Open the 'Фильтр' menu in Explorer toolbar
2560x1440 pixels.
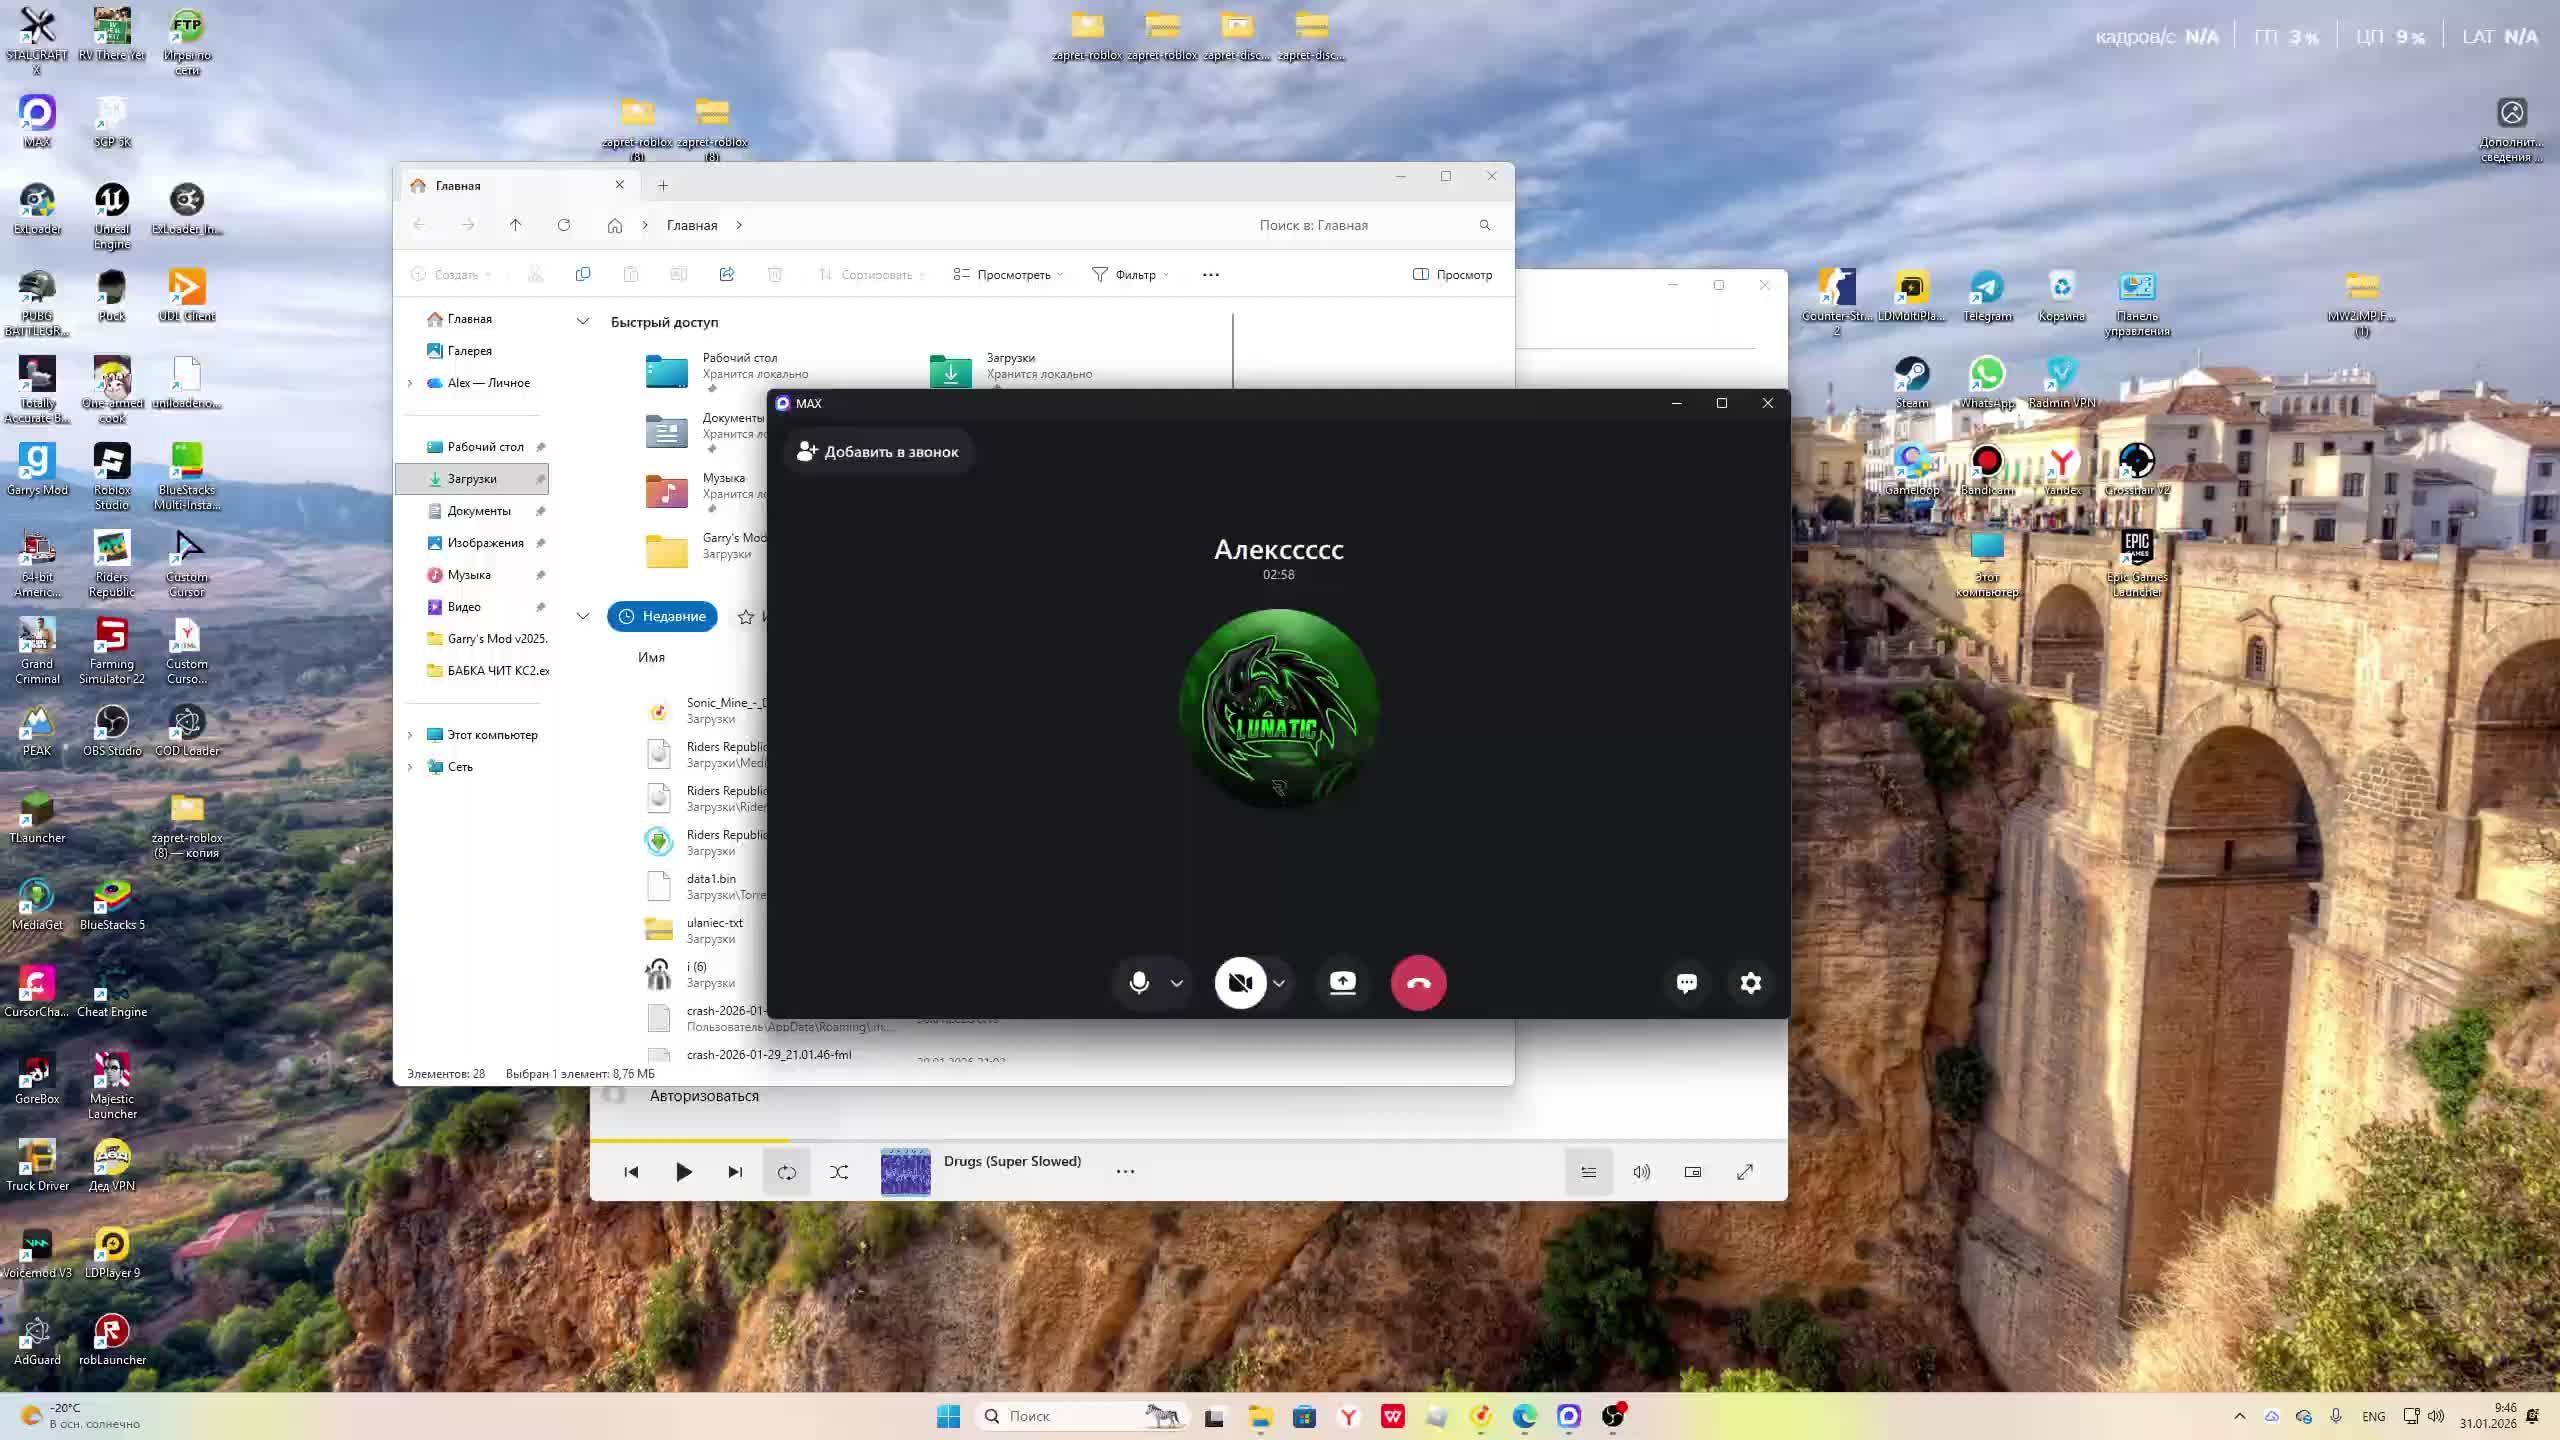[x=1130, y=275]
